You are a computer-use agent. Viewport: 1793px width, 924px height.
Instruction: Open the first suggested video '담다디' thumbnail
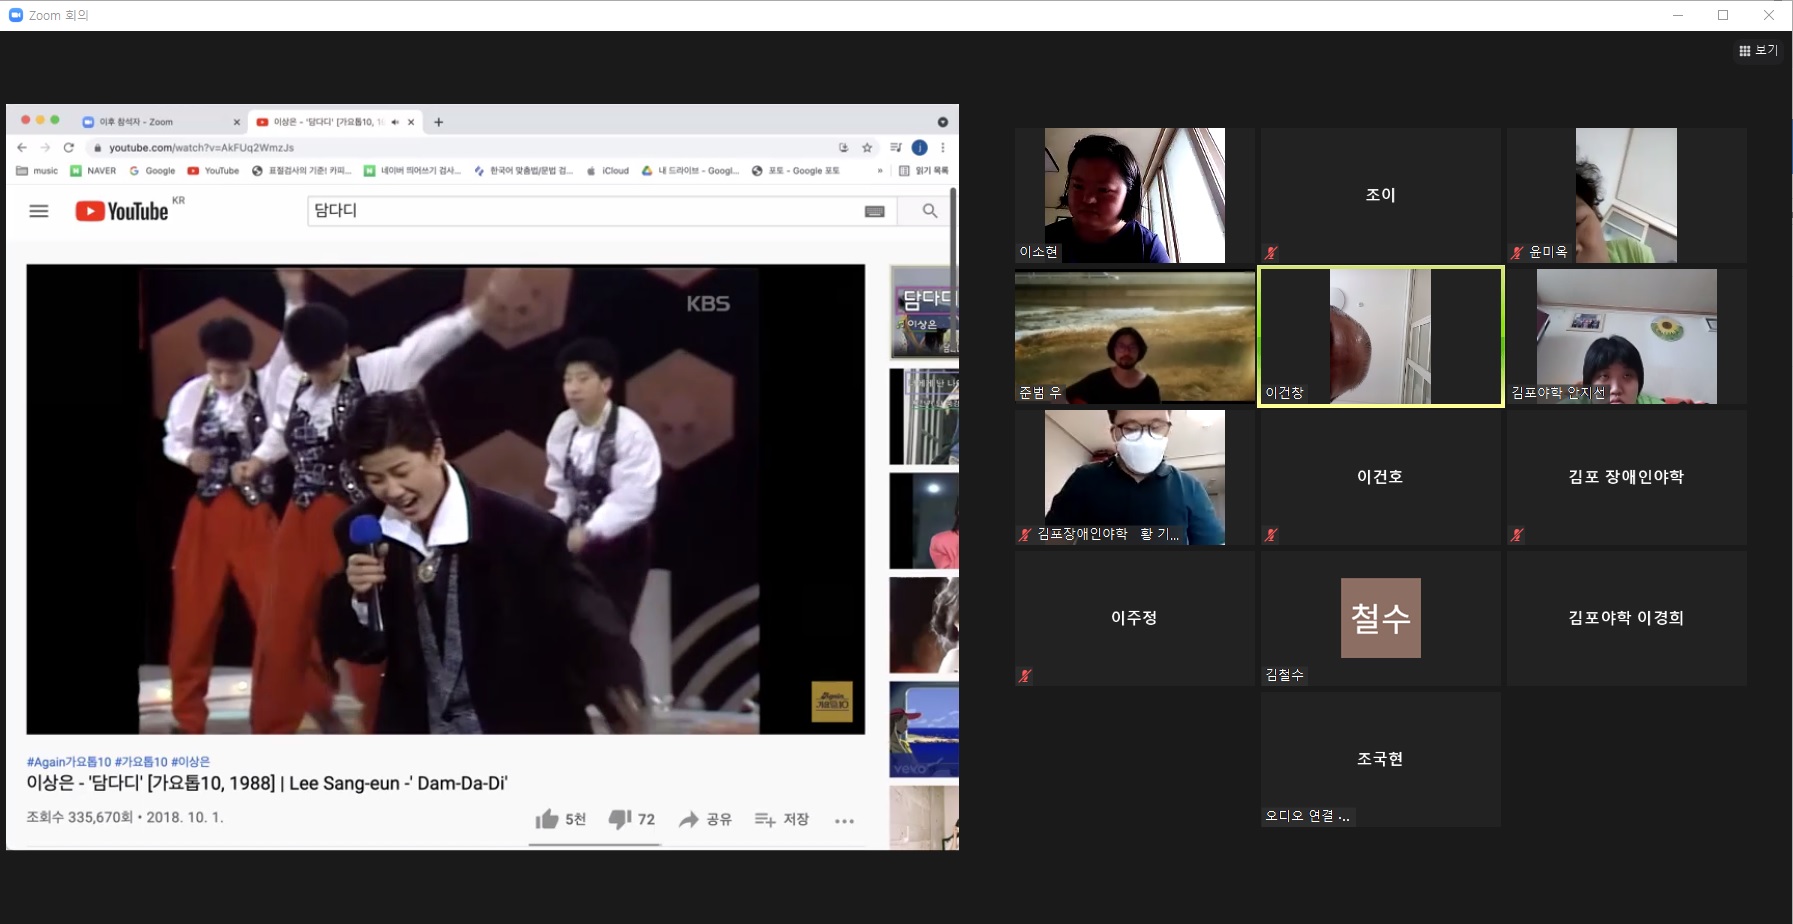pos(924,312)
